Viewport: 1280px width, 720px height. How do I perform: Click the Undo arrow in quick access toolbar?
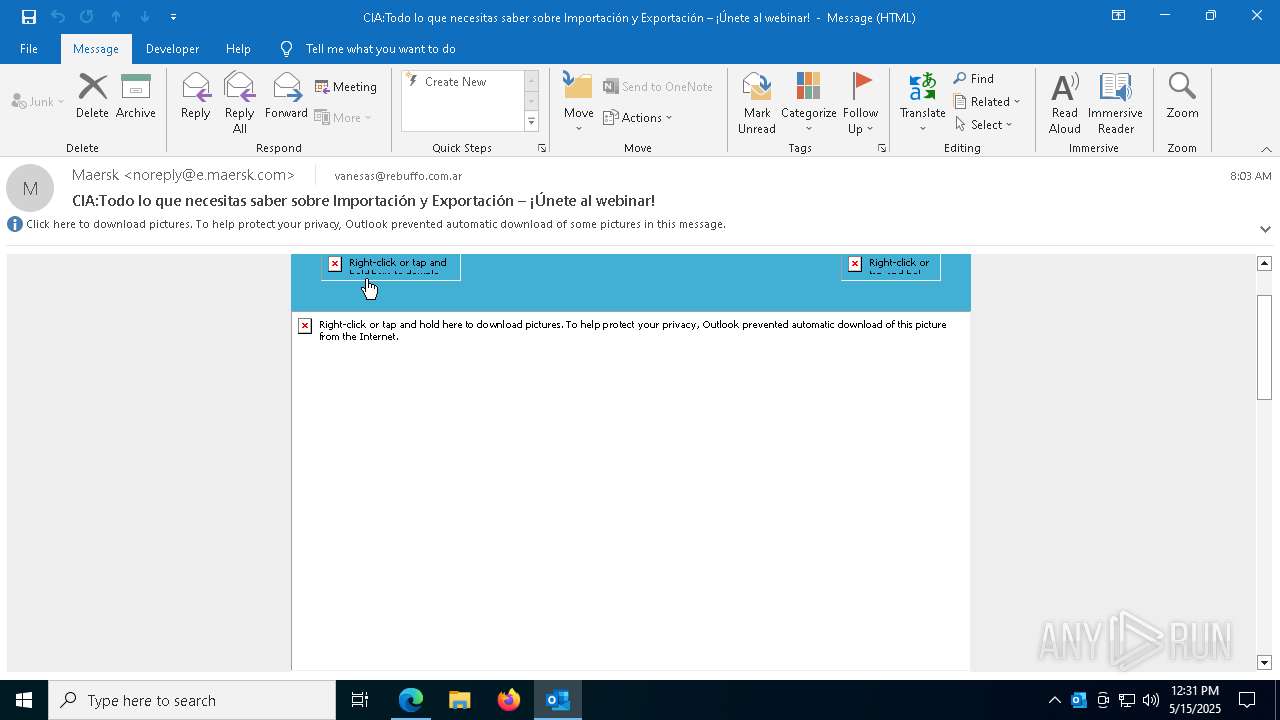[x=58, y=17]
